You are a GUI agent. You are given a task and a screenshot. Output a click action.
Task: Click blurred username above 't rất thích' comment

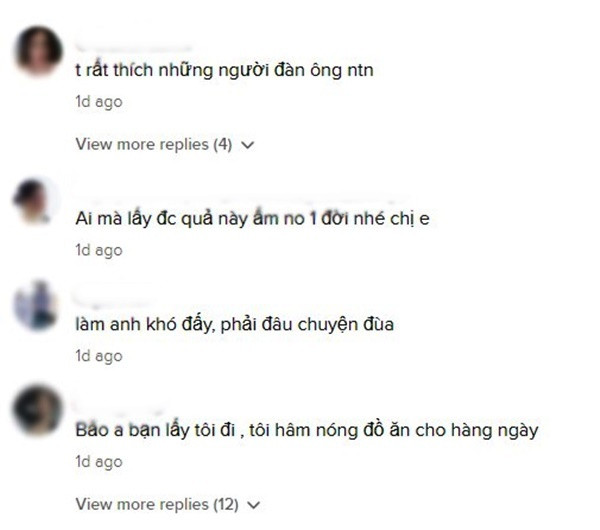(133, 47)
